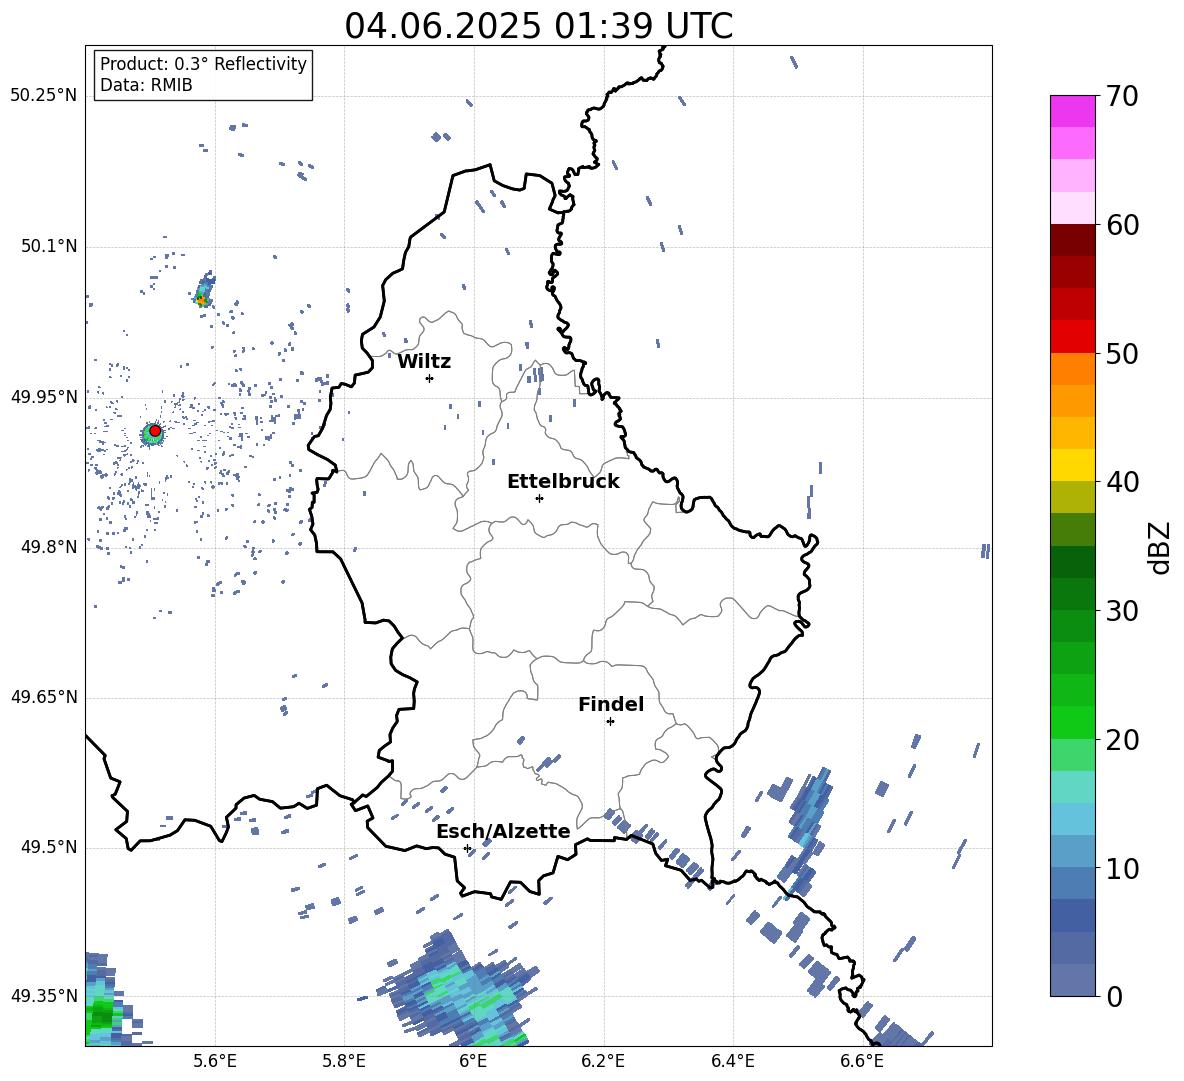Click the 50.1°N latitude label
Screen dimensions: 1184x1081
tap(48, 246)
